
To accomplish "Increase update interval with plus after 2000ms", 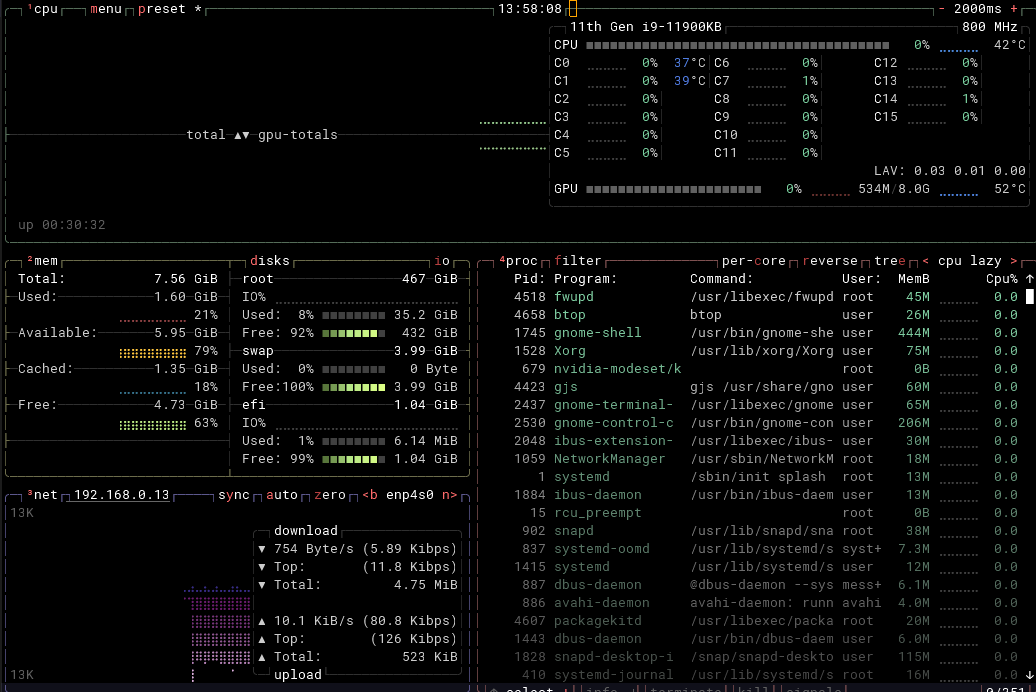I will (x=1014, y=9).
